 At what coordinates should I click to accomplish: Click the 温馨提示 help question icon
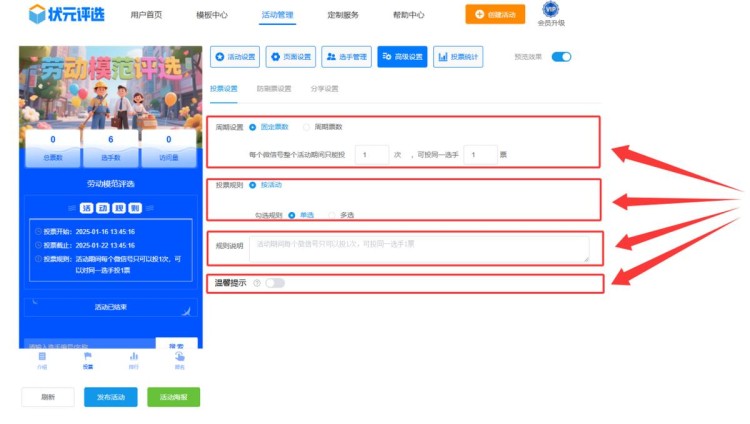tap(257, 283)
